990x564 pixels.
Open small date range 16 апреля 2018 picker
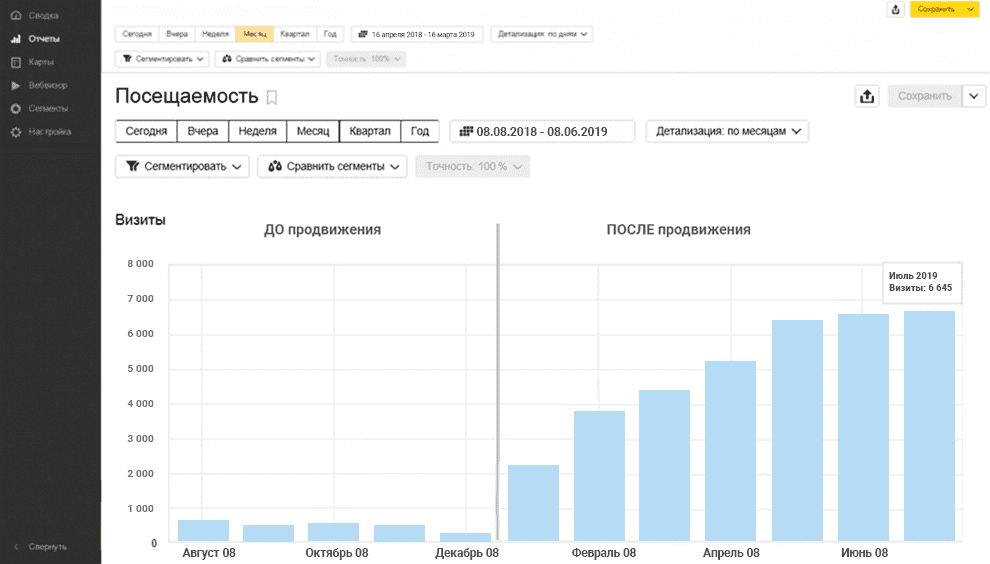[x=417, y=34]
